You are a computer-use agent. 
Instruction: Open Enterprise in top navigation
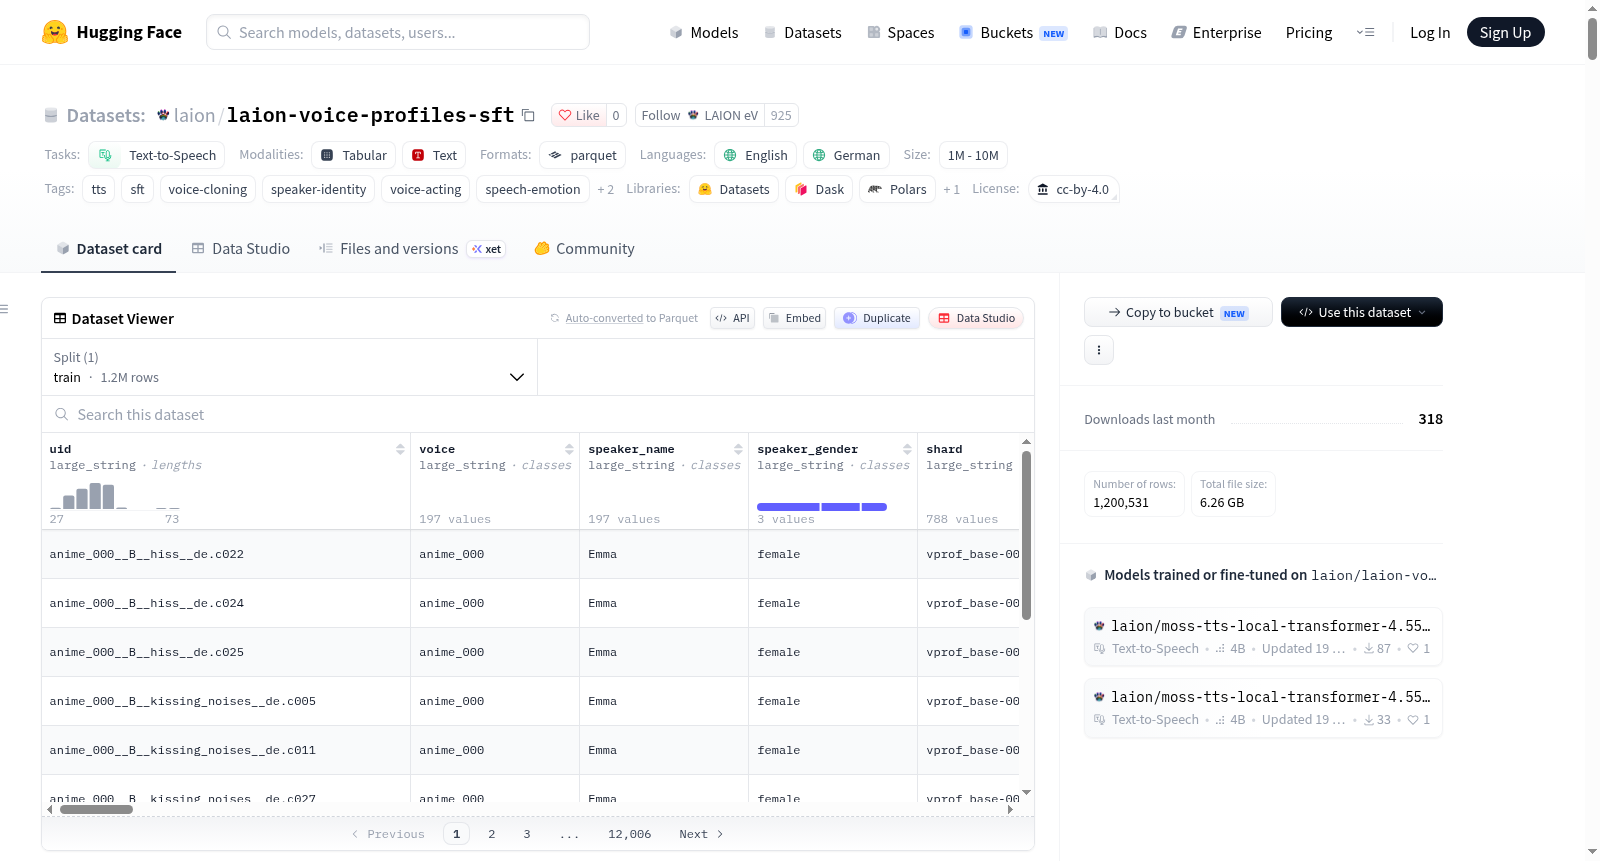(x=1216, y=32)
